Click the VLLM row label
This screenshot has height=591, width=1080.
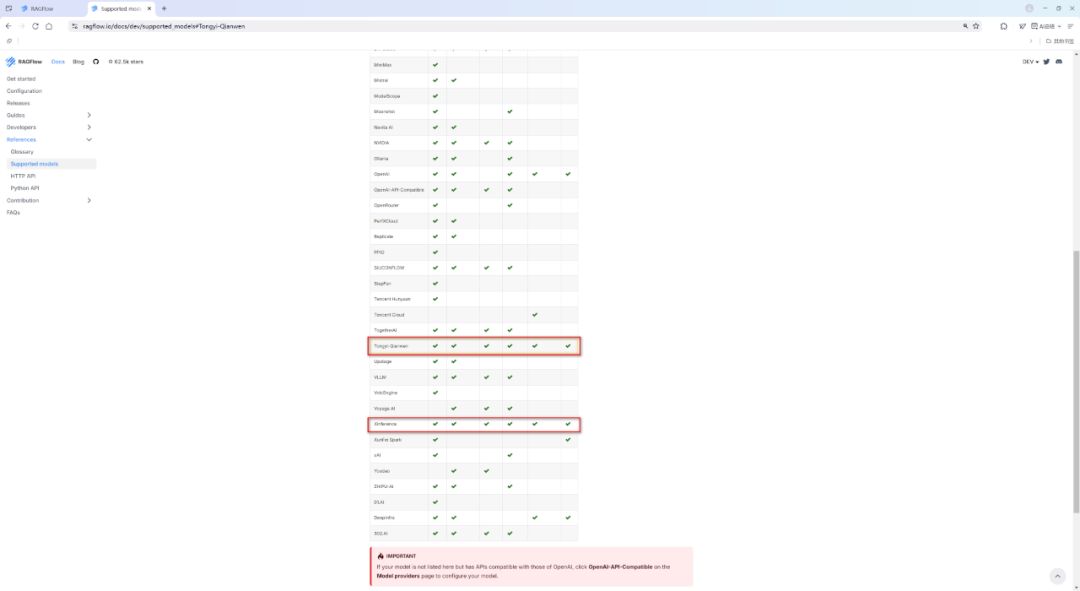[x=380, y=377]
